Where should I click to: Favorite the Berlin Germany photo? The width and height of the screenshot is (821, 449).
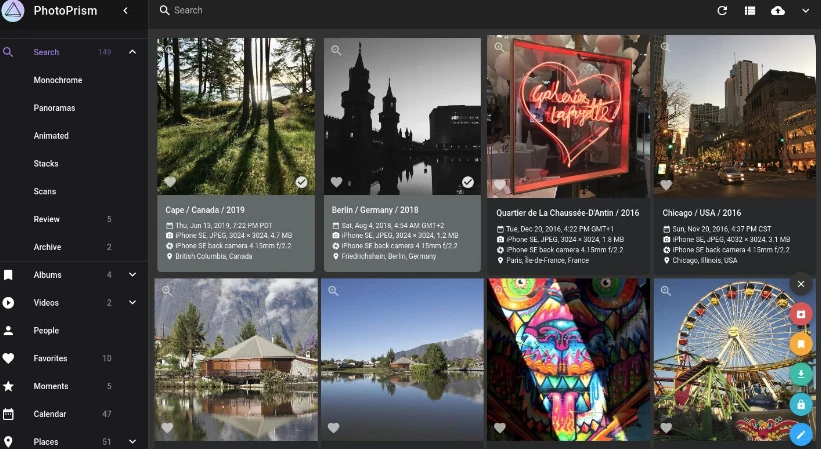click(336, 182)
